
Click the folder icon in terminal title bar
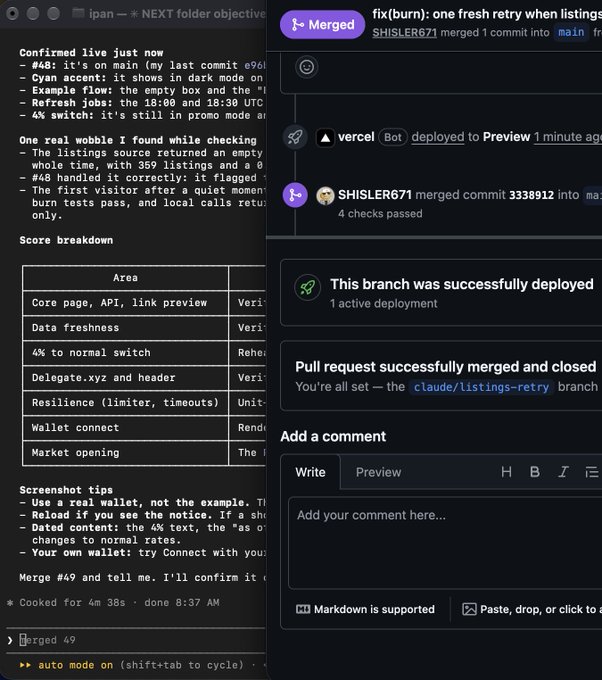[78, 13]
